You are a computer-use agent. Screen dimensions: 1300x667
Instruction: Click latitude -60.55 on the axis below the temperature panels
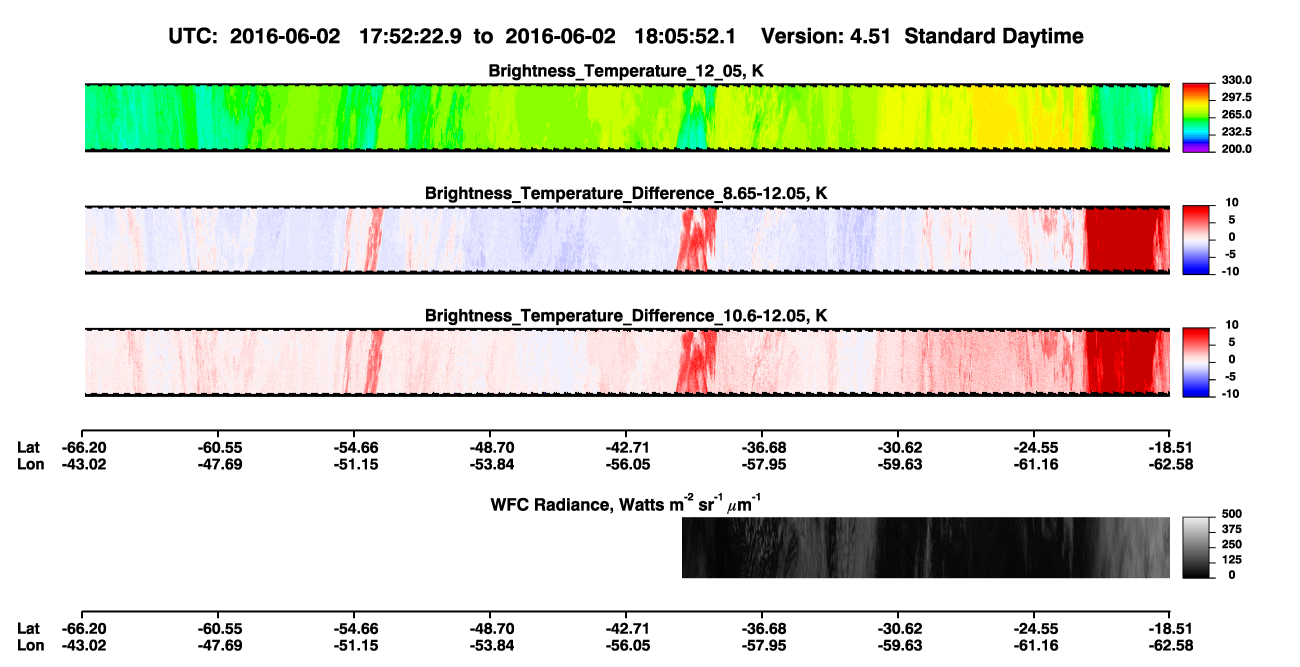[x=218, y=447]
